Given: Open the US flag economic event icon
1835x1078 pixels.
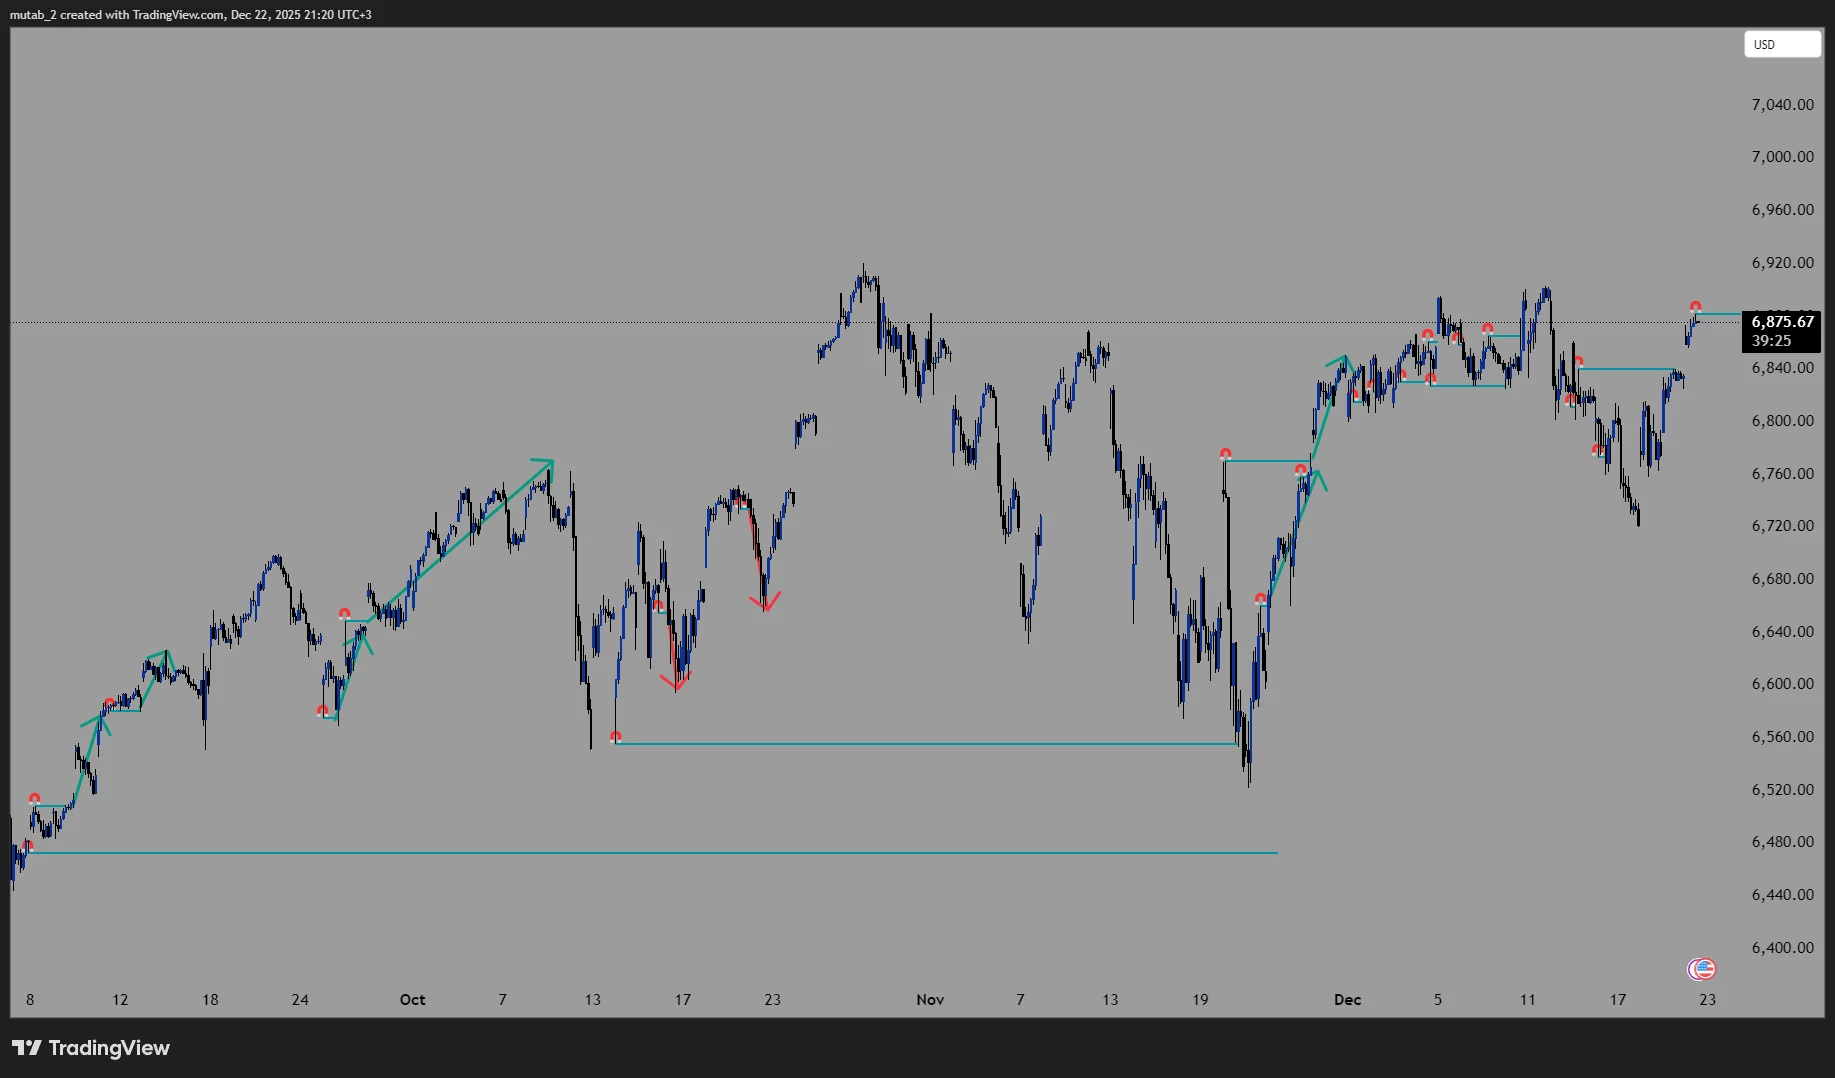Looking at the screenshot, I should point(1701,968).
